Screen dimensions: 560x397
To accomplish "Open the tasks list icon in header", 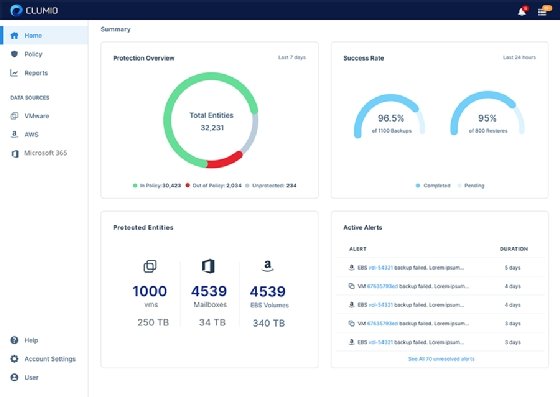I will pos(543,11).
